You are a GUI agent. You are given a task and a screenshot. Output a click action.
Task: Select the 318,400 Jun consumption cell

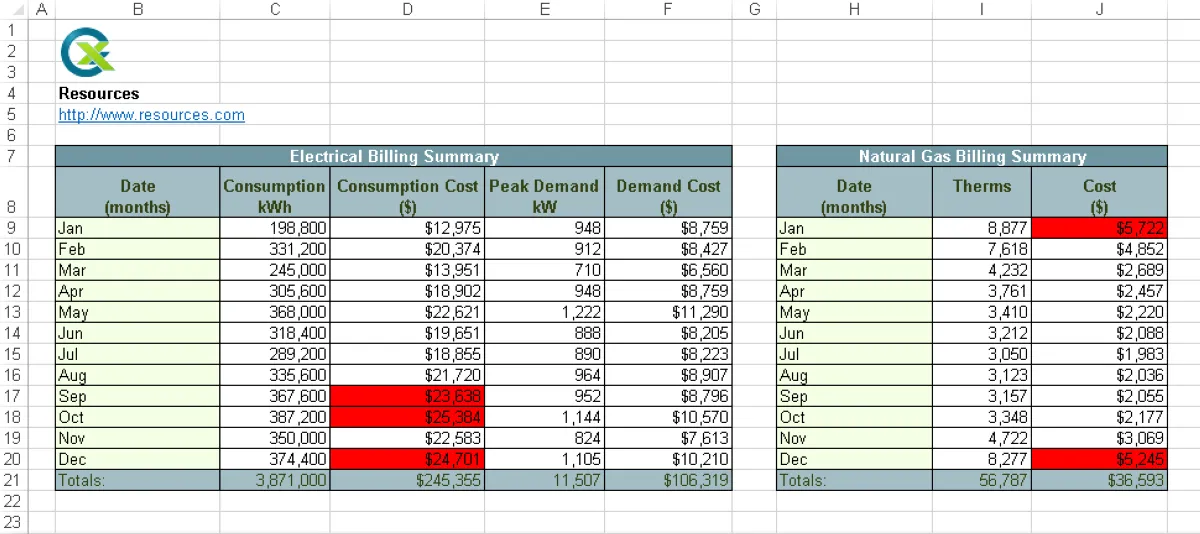[x=275, y=333]
